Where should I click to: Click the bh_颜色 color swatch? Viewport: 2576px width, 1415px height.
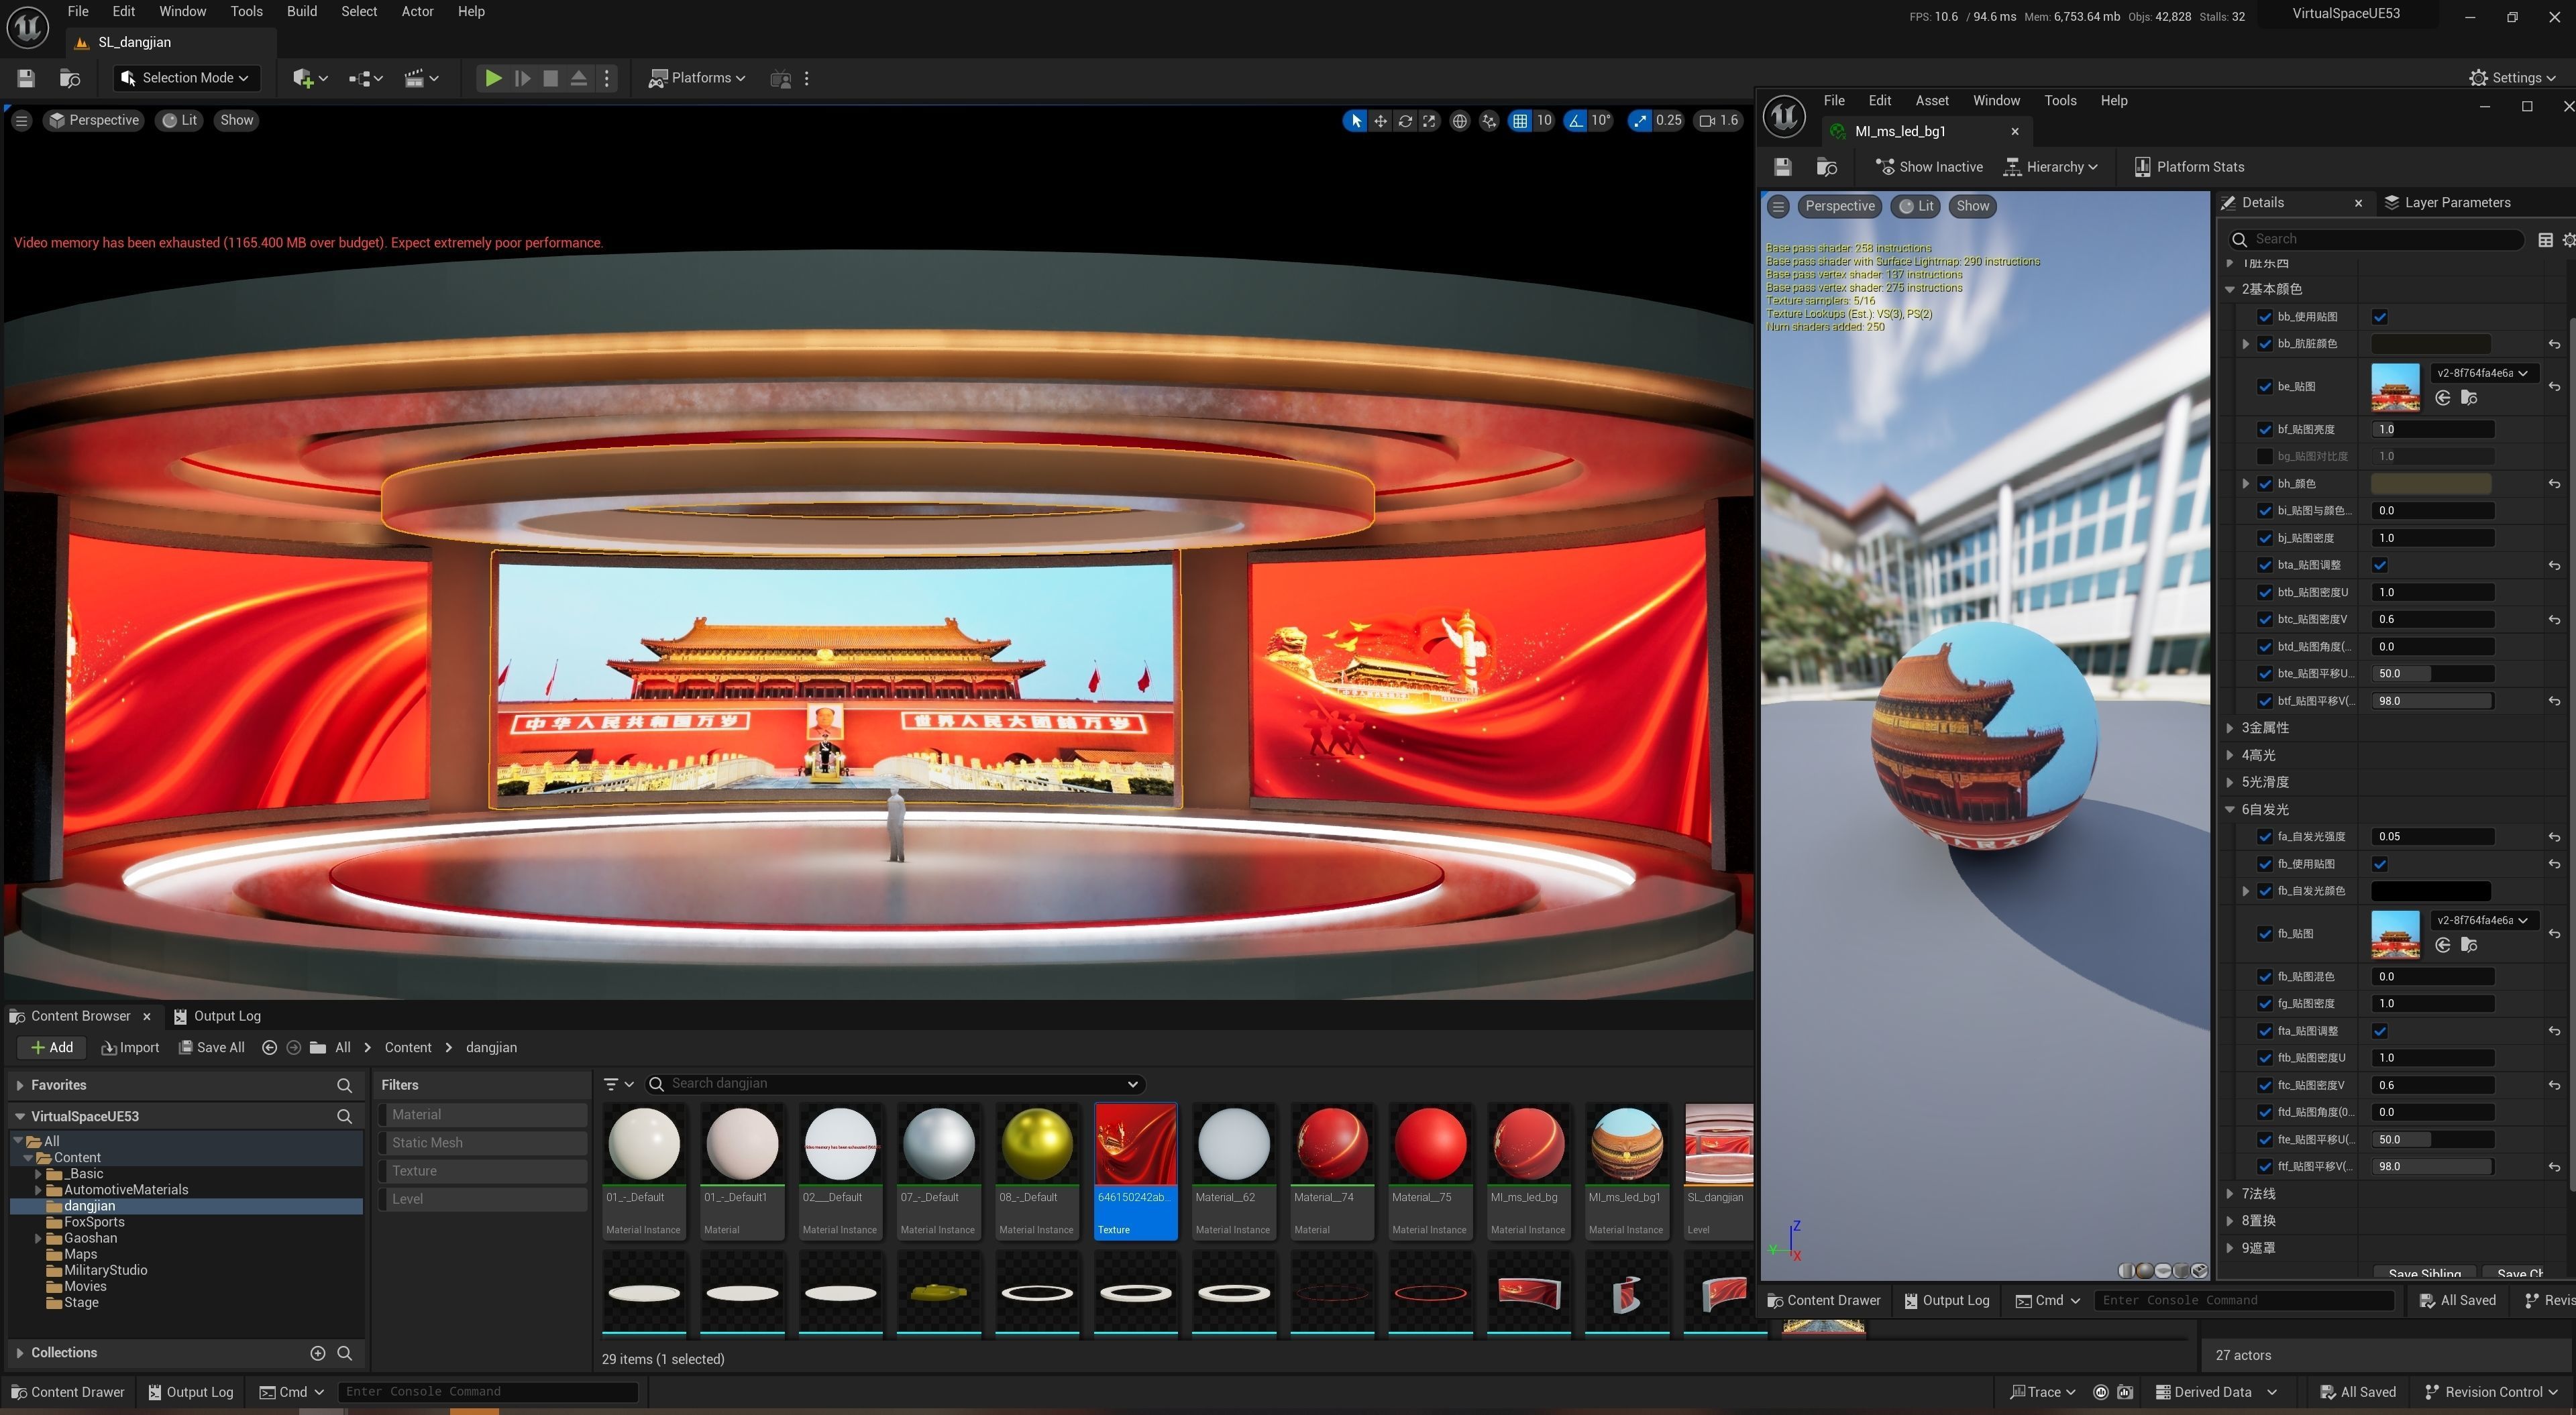[x=2430, y=483]
